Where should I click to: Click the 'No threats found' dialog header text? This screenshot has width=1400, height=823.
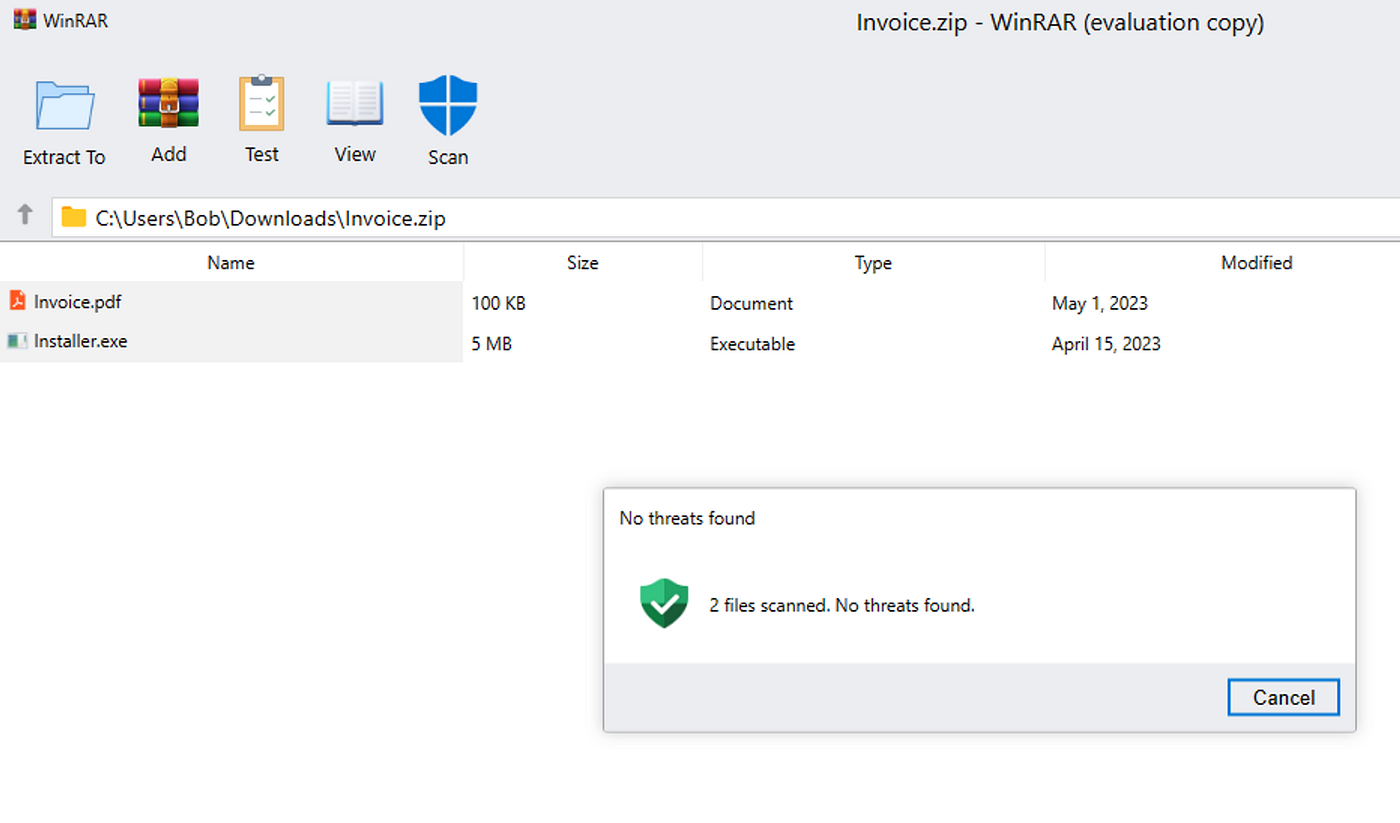click(687, 518)
